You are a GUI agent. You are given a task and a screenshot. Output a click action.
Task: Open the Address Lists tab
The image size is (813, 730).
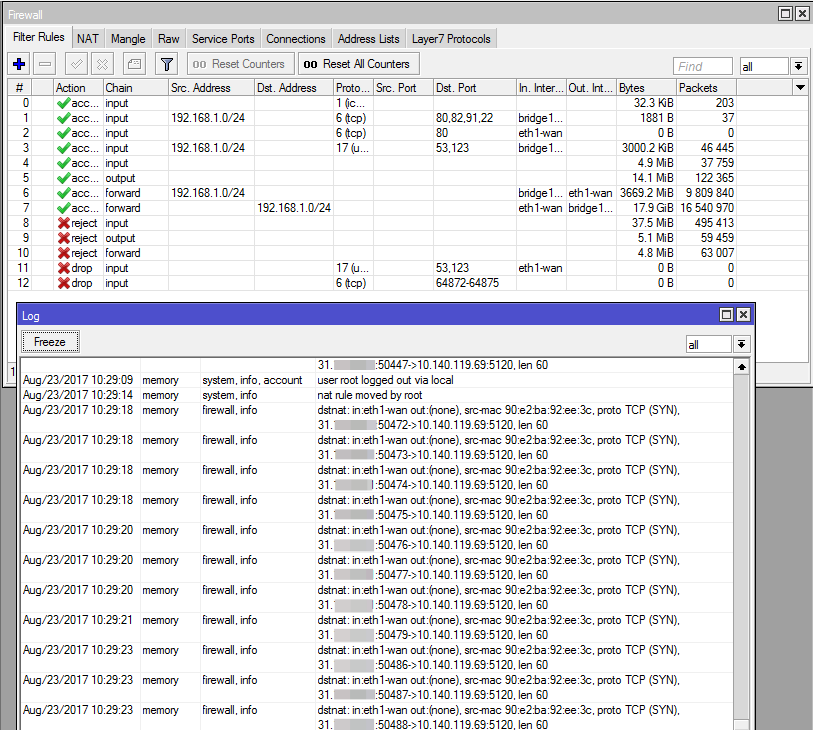tap(369, 39)
